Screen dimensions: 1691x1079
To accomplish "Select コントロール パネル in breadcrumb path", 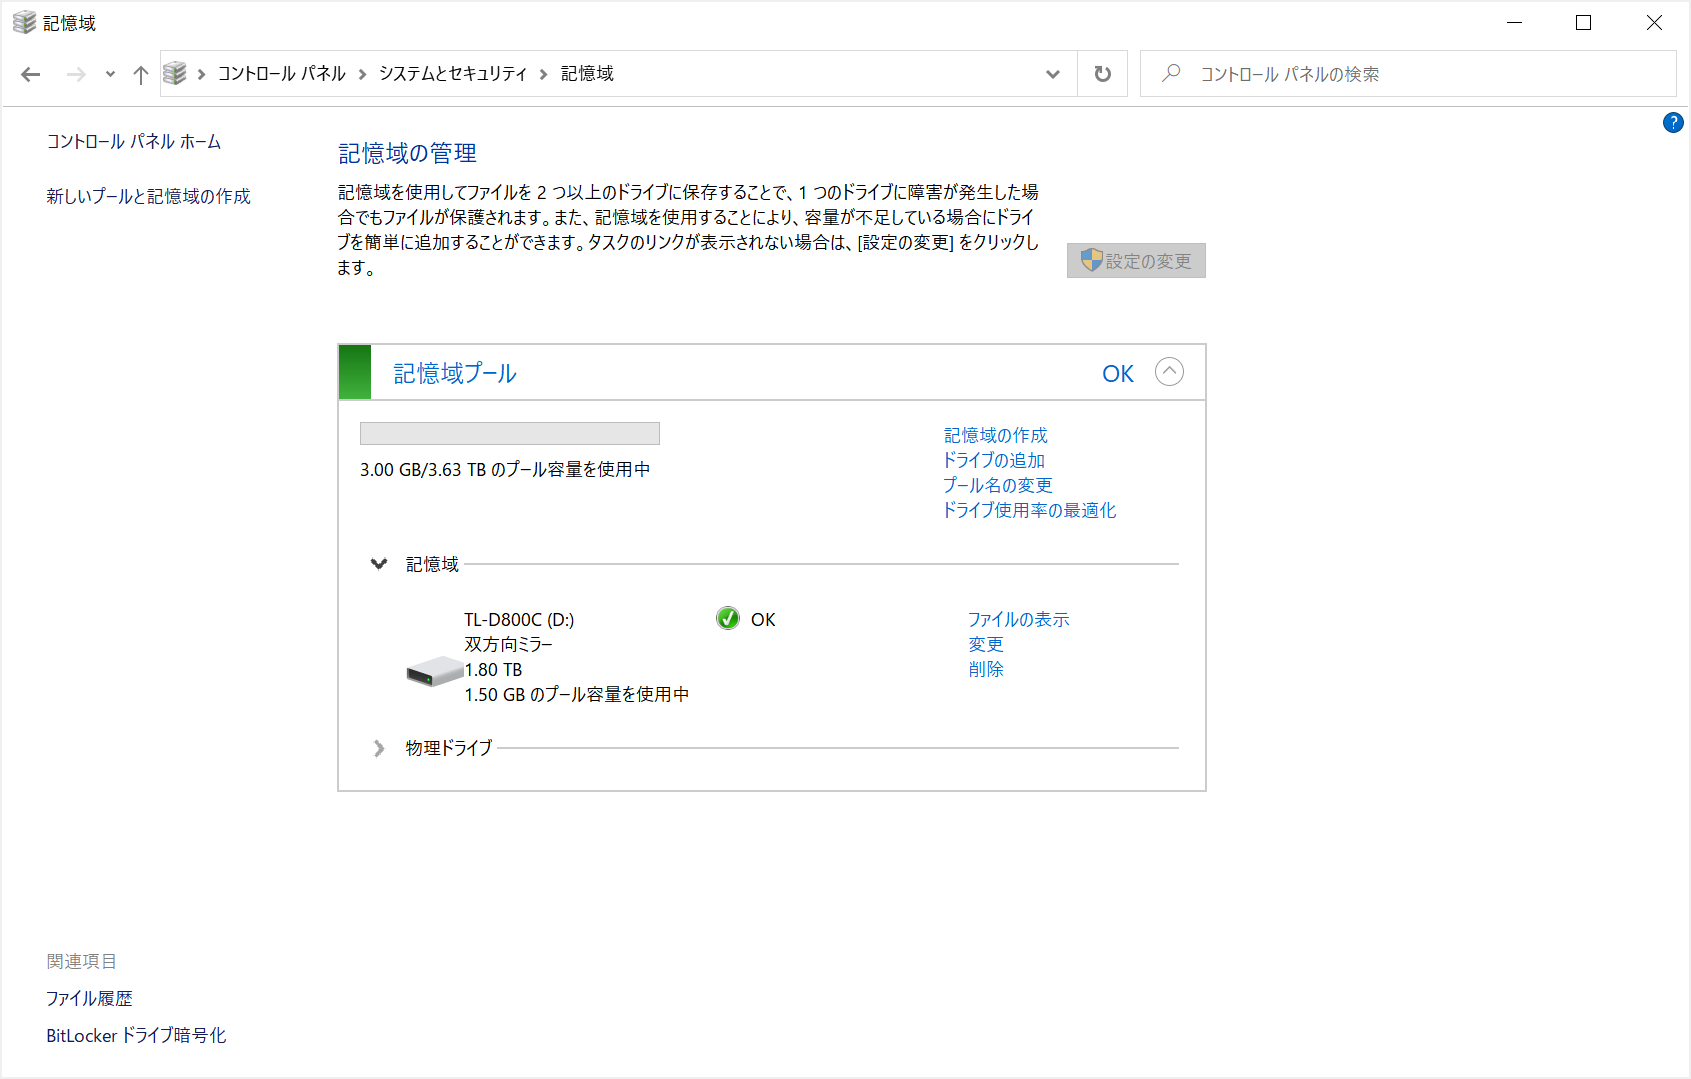I will pos(281,74).
